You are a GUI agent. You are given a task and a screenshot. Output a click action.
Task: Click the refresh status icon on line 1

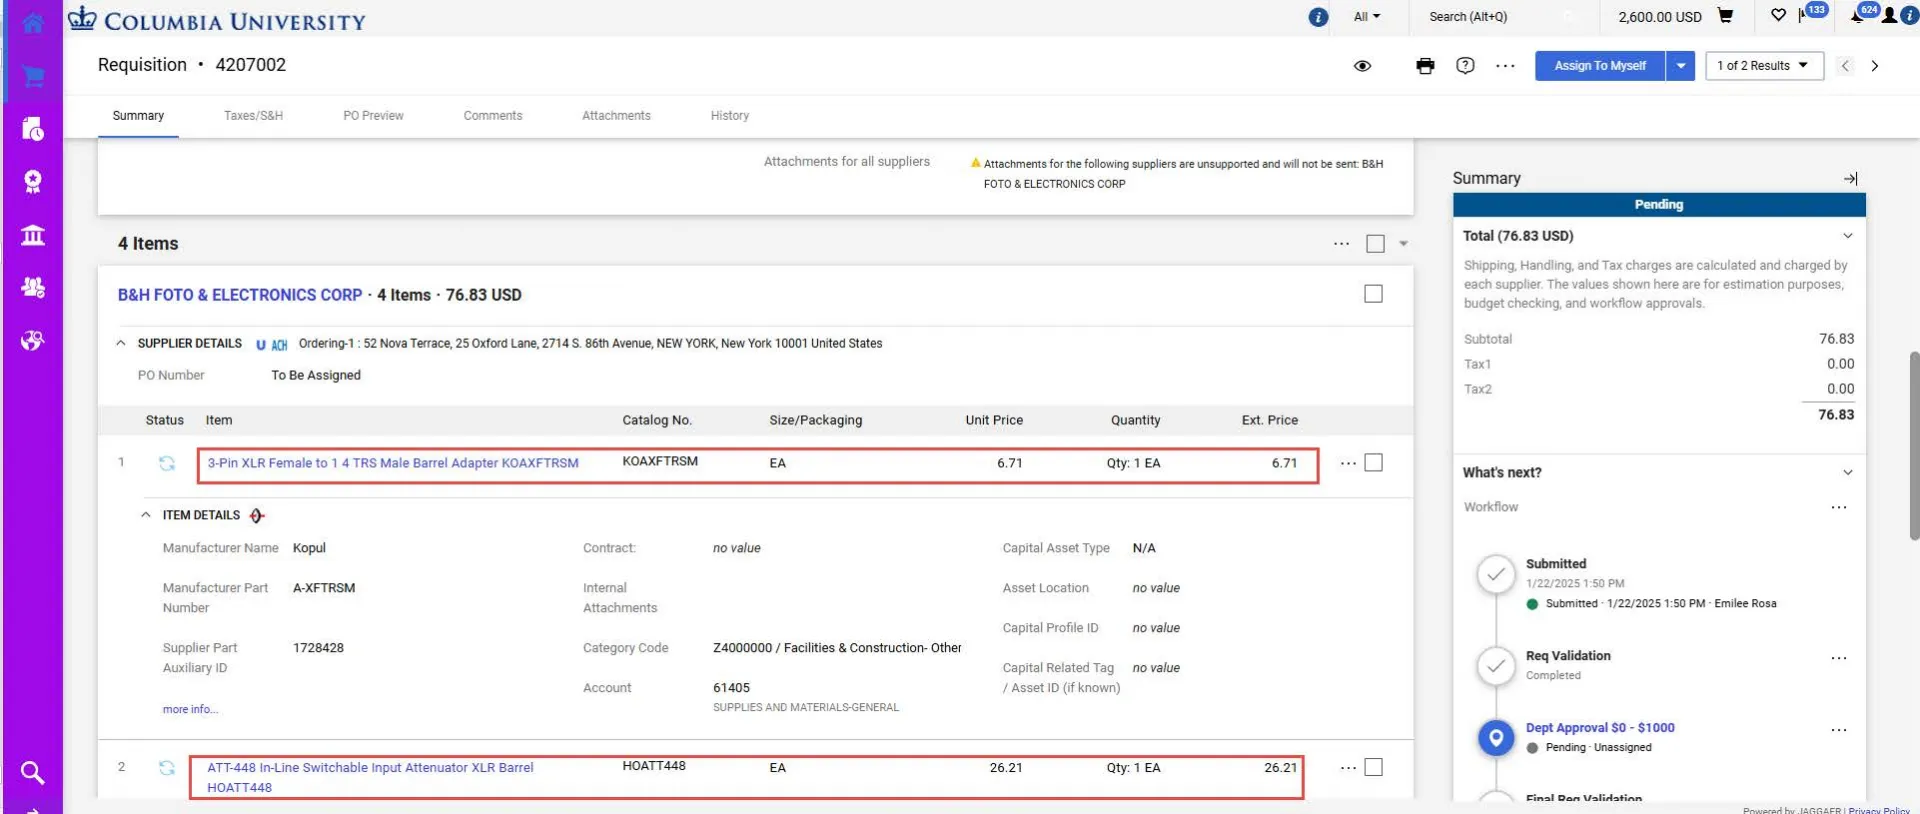pos(167,463)
